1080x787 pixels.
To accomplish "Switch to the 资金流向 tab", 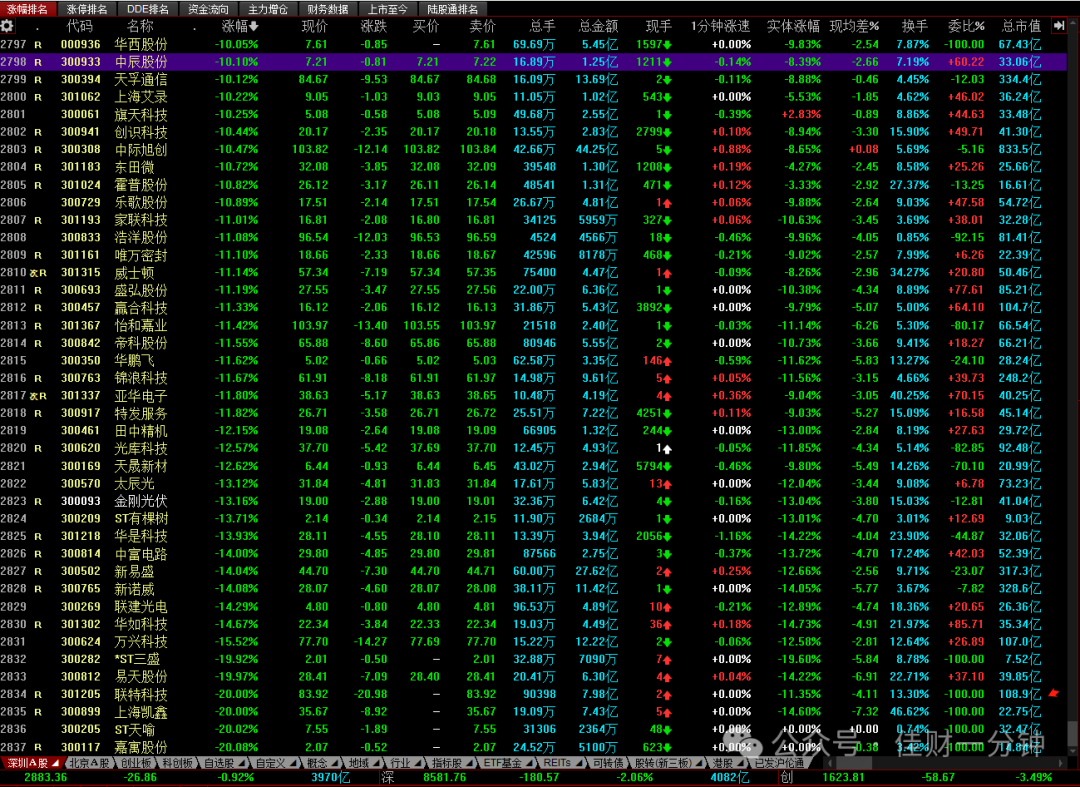I will coord(208,9).
